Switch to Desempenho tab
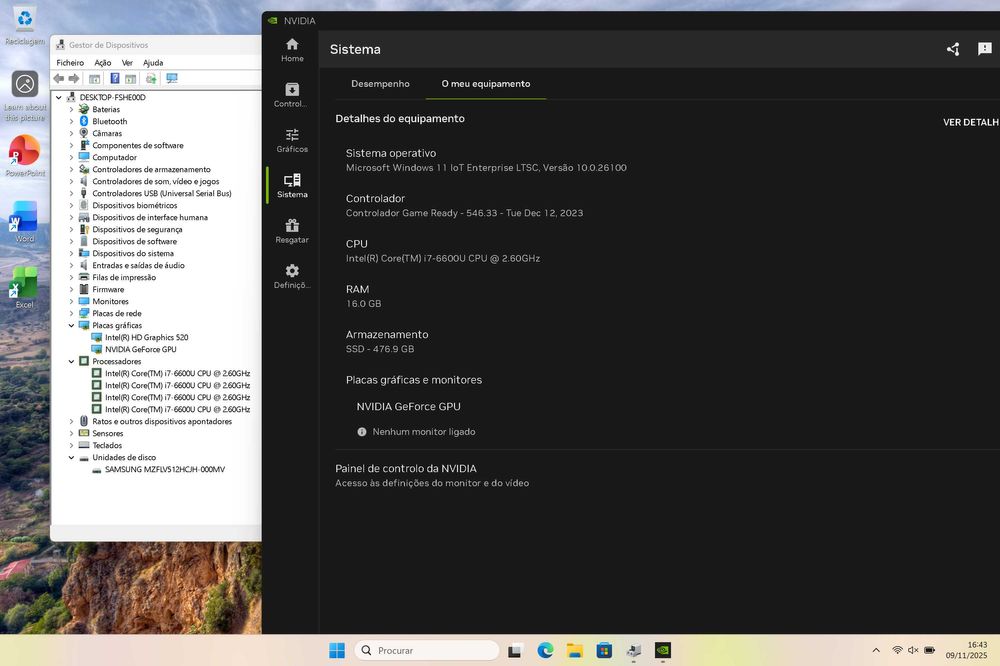 380,84
